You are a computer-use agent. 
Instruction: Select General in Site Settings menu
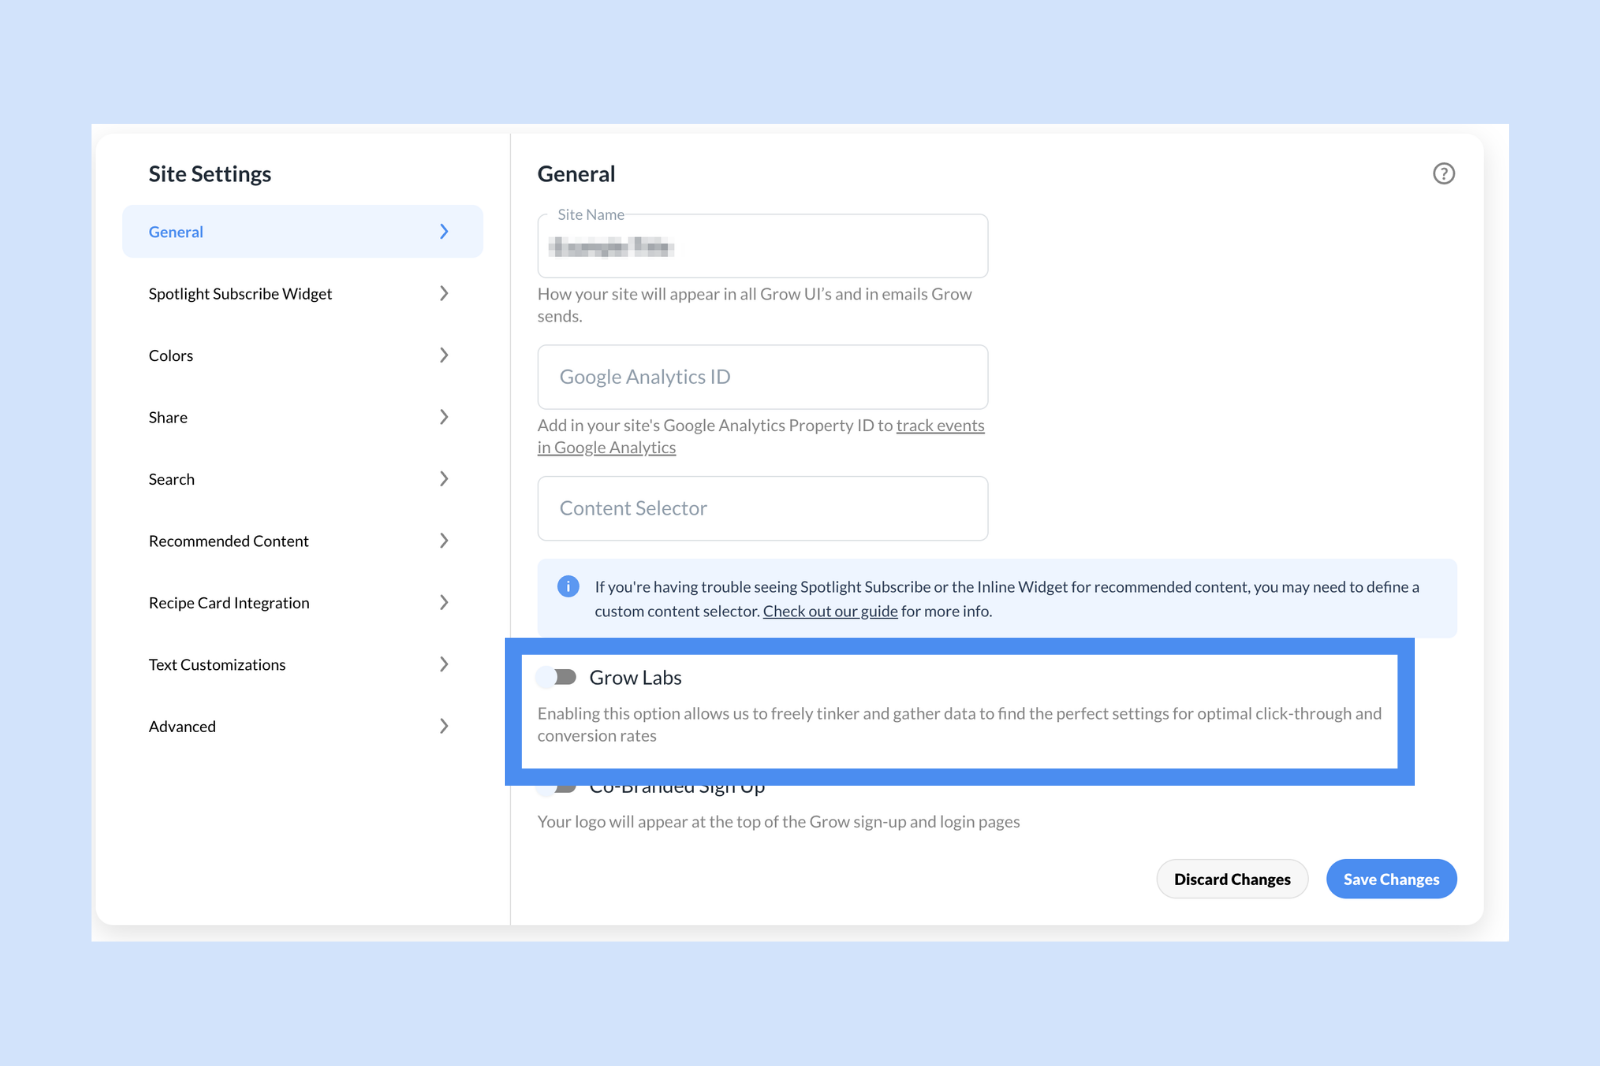(302, 232)
